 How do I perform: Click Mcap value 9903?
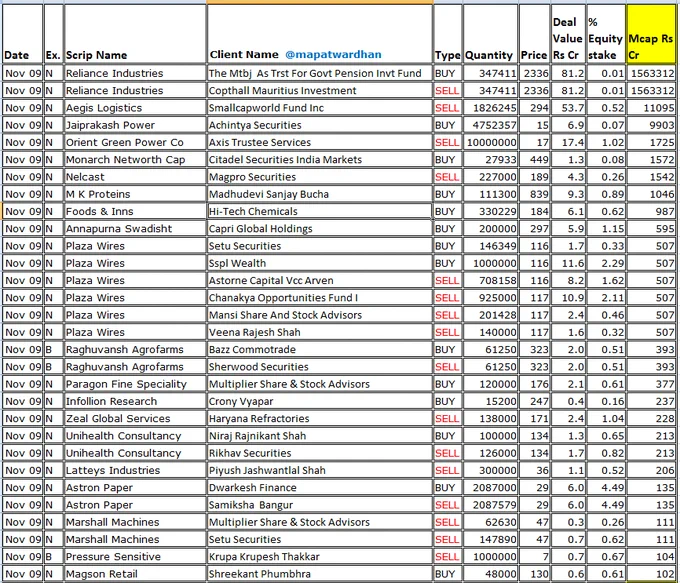(x=651, y=125)
